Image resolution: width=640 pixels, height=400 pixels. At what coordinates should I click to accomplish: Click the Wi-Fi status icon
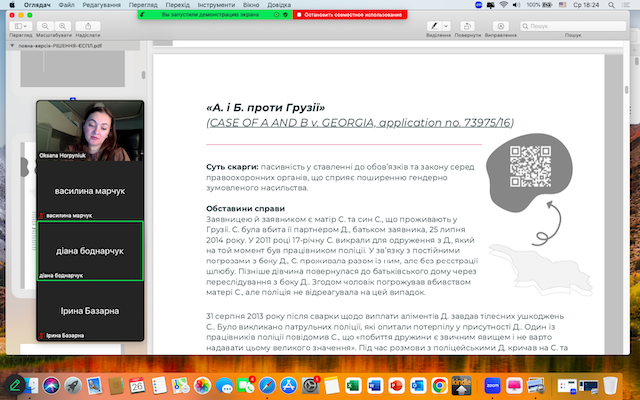coord(504,5)
